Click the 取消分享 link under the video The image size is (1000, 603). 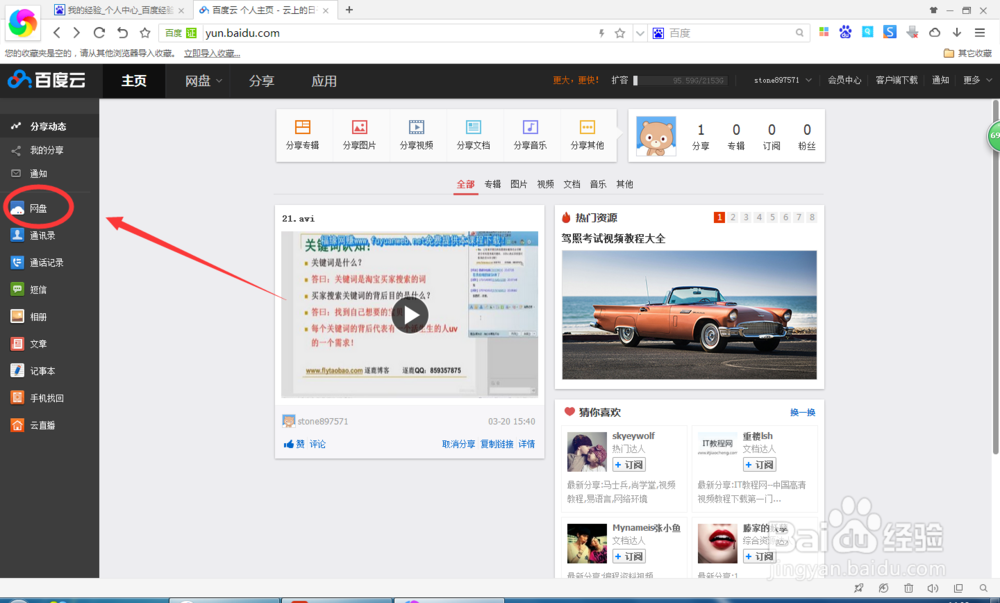tap(461, 443)
